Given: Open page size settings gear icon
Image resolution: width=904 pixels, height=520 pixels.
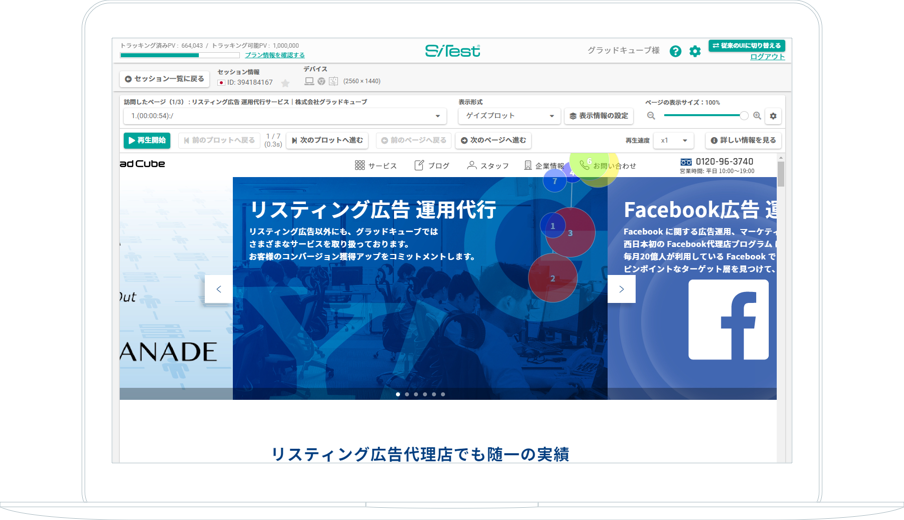Looking at the screenshot, I should [773, 116].
